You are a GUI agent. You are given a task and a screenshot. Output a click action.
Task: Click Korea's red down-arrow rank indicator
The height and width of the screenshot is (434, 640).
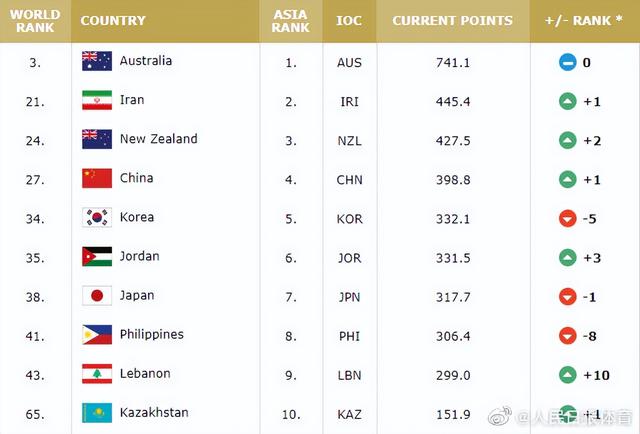coord(568,218)
